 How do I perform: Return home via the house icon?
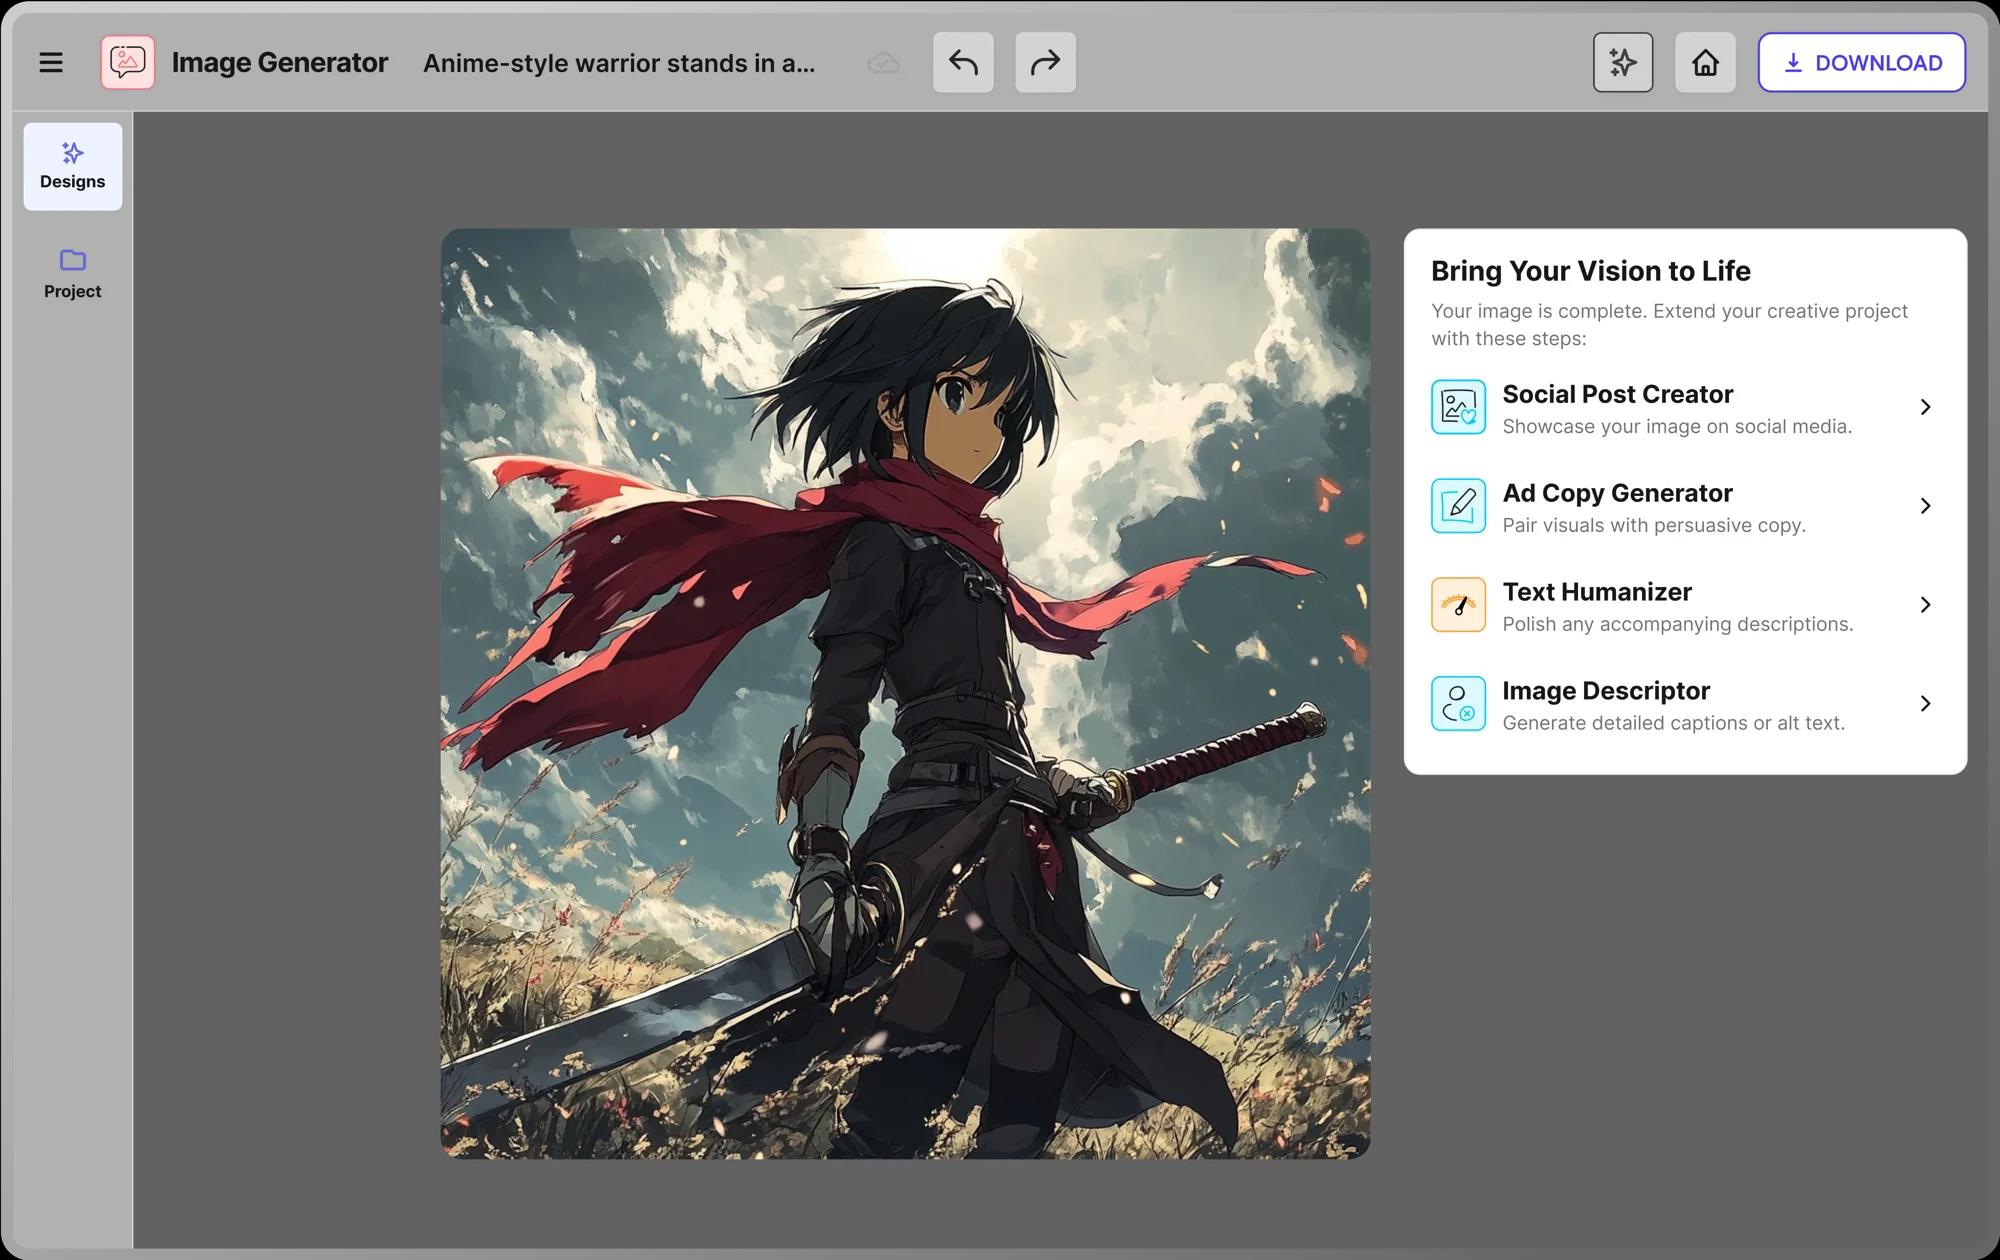(1705, 62)
